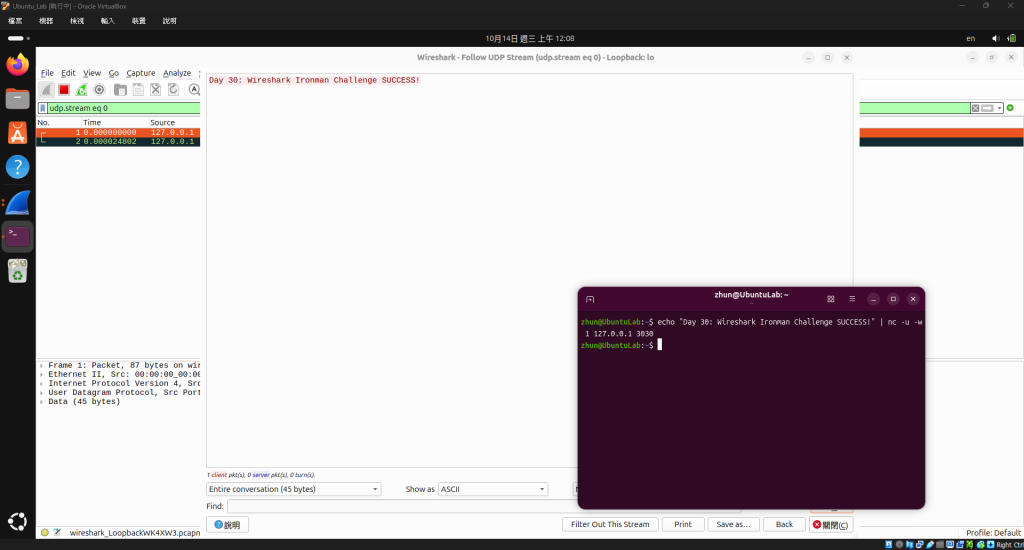Click the 說明 help button
Image resolution: width=1024 pixels, height=550 pixels.
227,525
